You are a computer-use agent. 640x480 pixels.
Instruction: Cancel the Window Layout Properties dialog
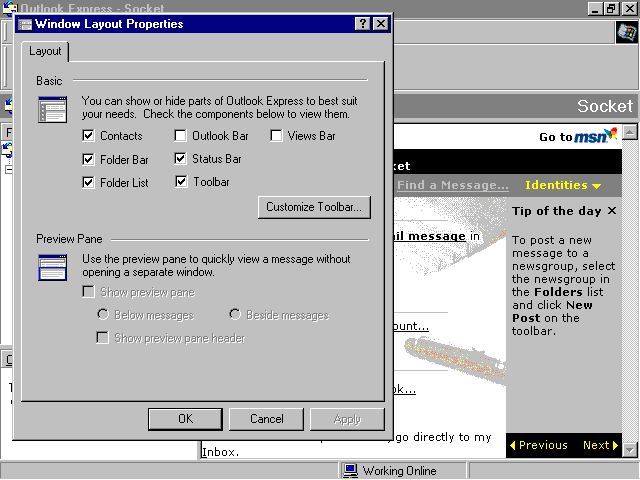point(266,419)
